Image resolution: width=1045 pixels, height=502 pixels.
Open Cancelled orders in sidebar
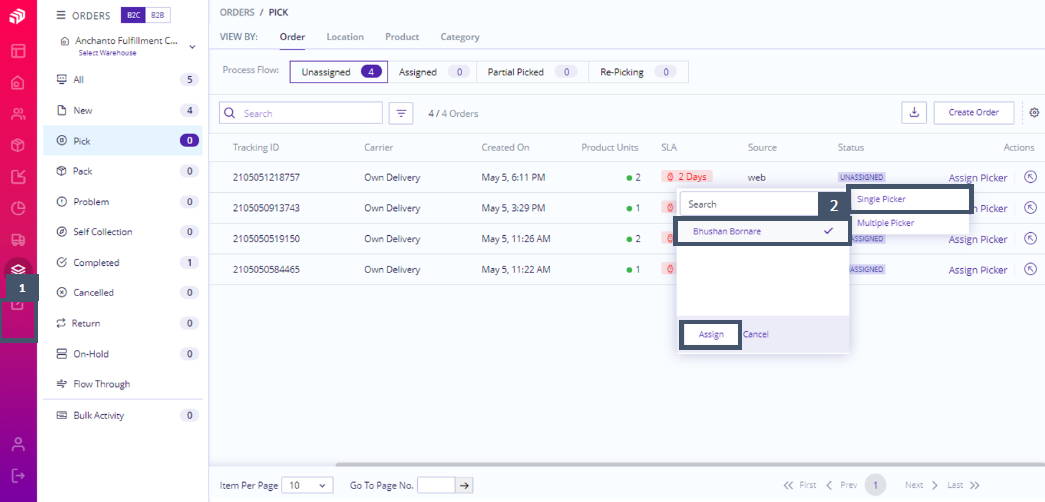123,293
